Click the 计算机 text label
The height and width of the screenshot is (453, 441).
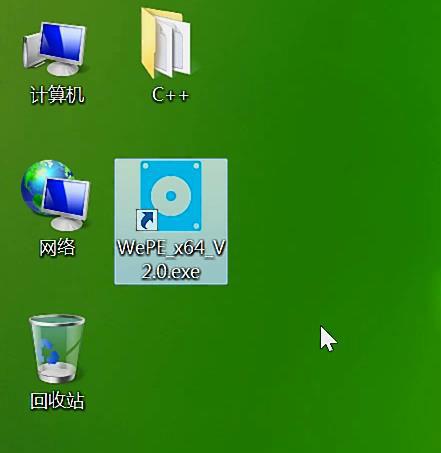(57, 95)
